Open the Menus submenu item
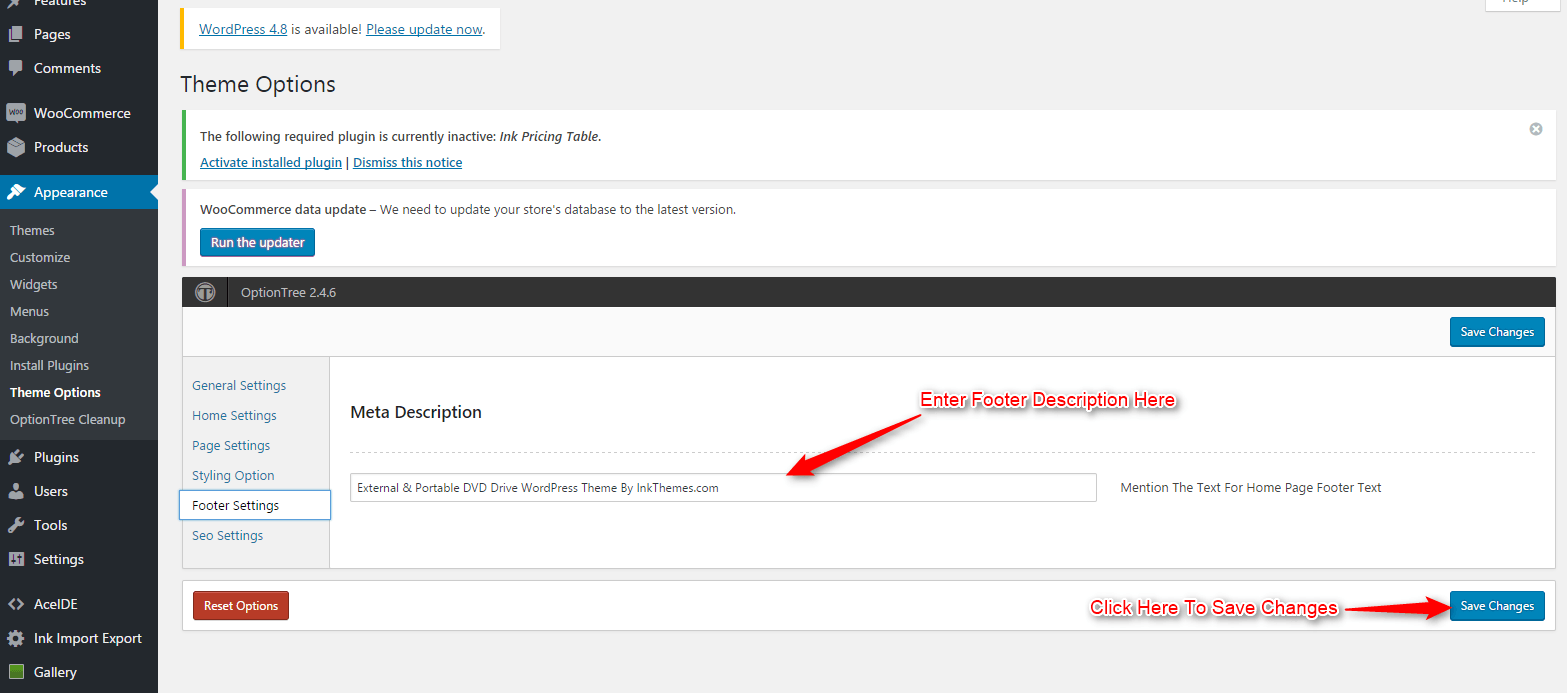 30,311
